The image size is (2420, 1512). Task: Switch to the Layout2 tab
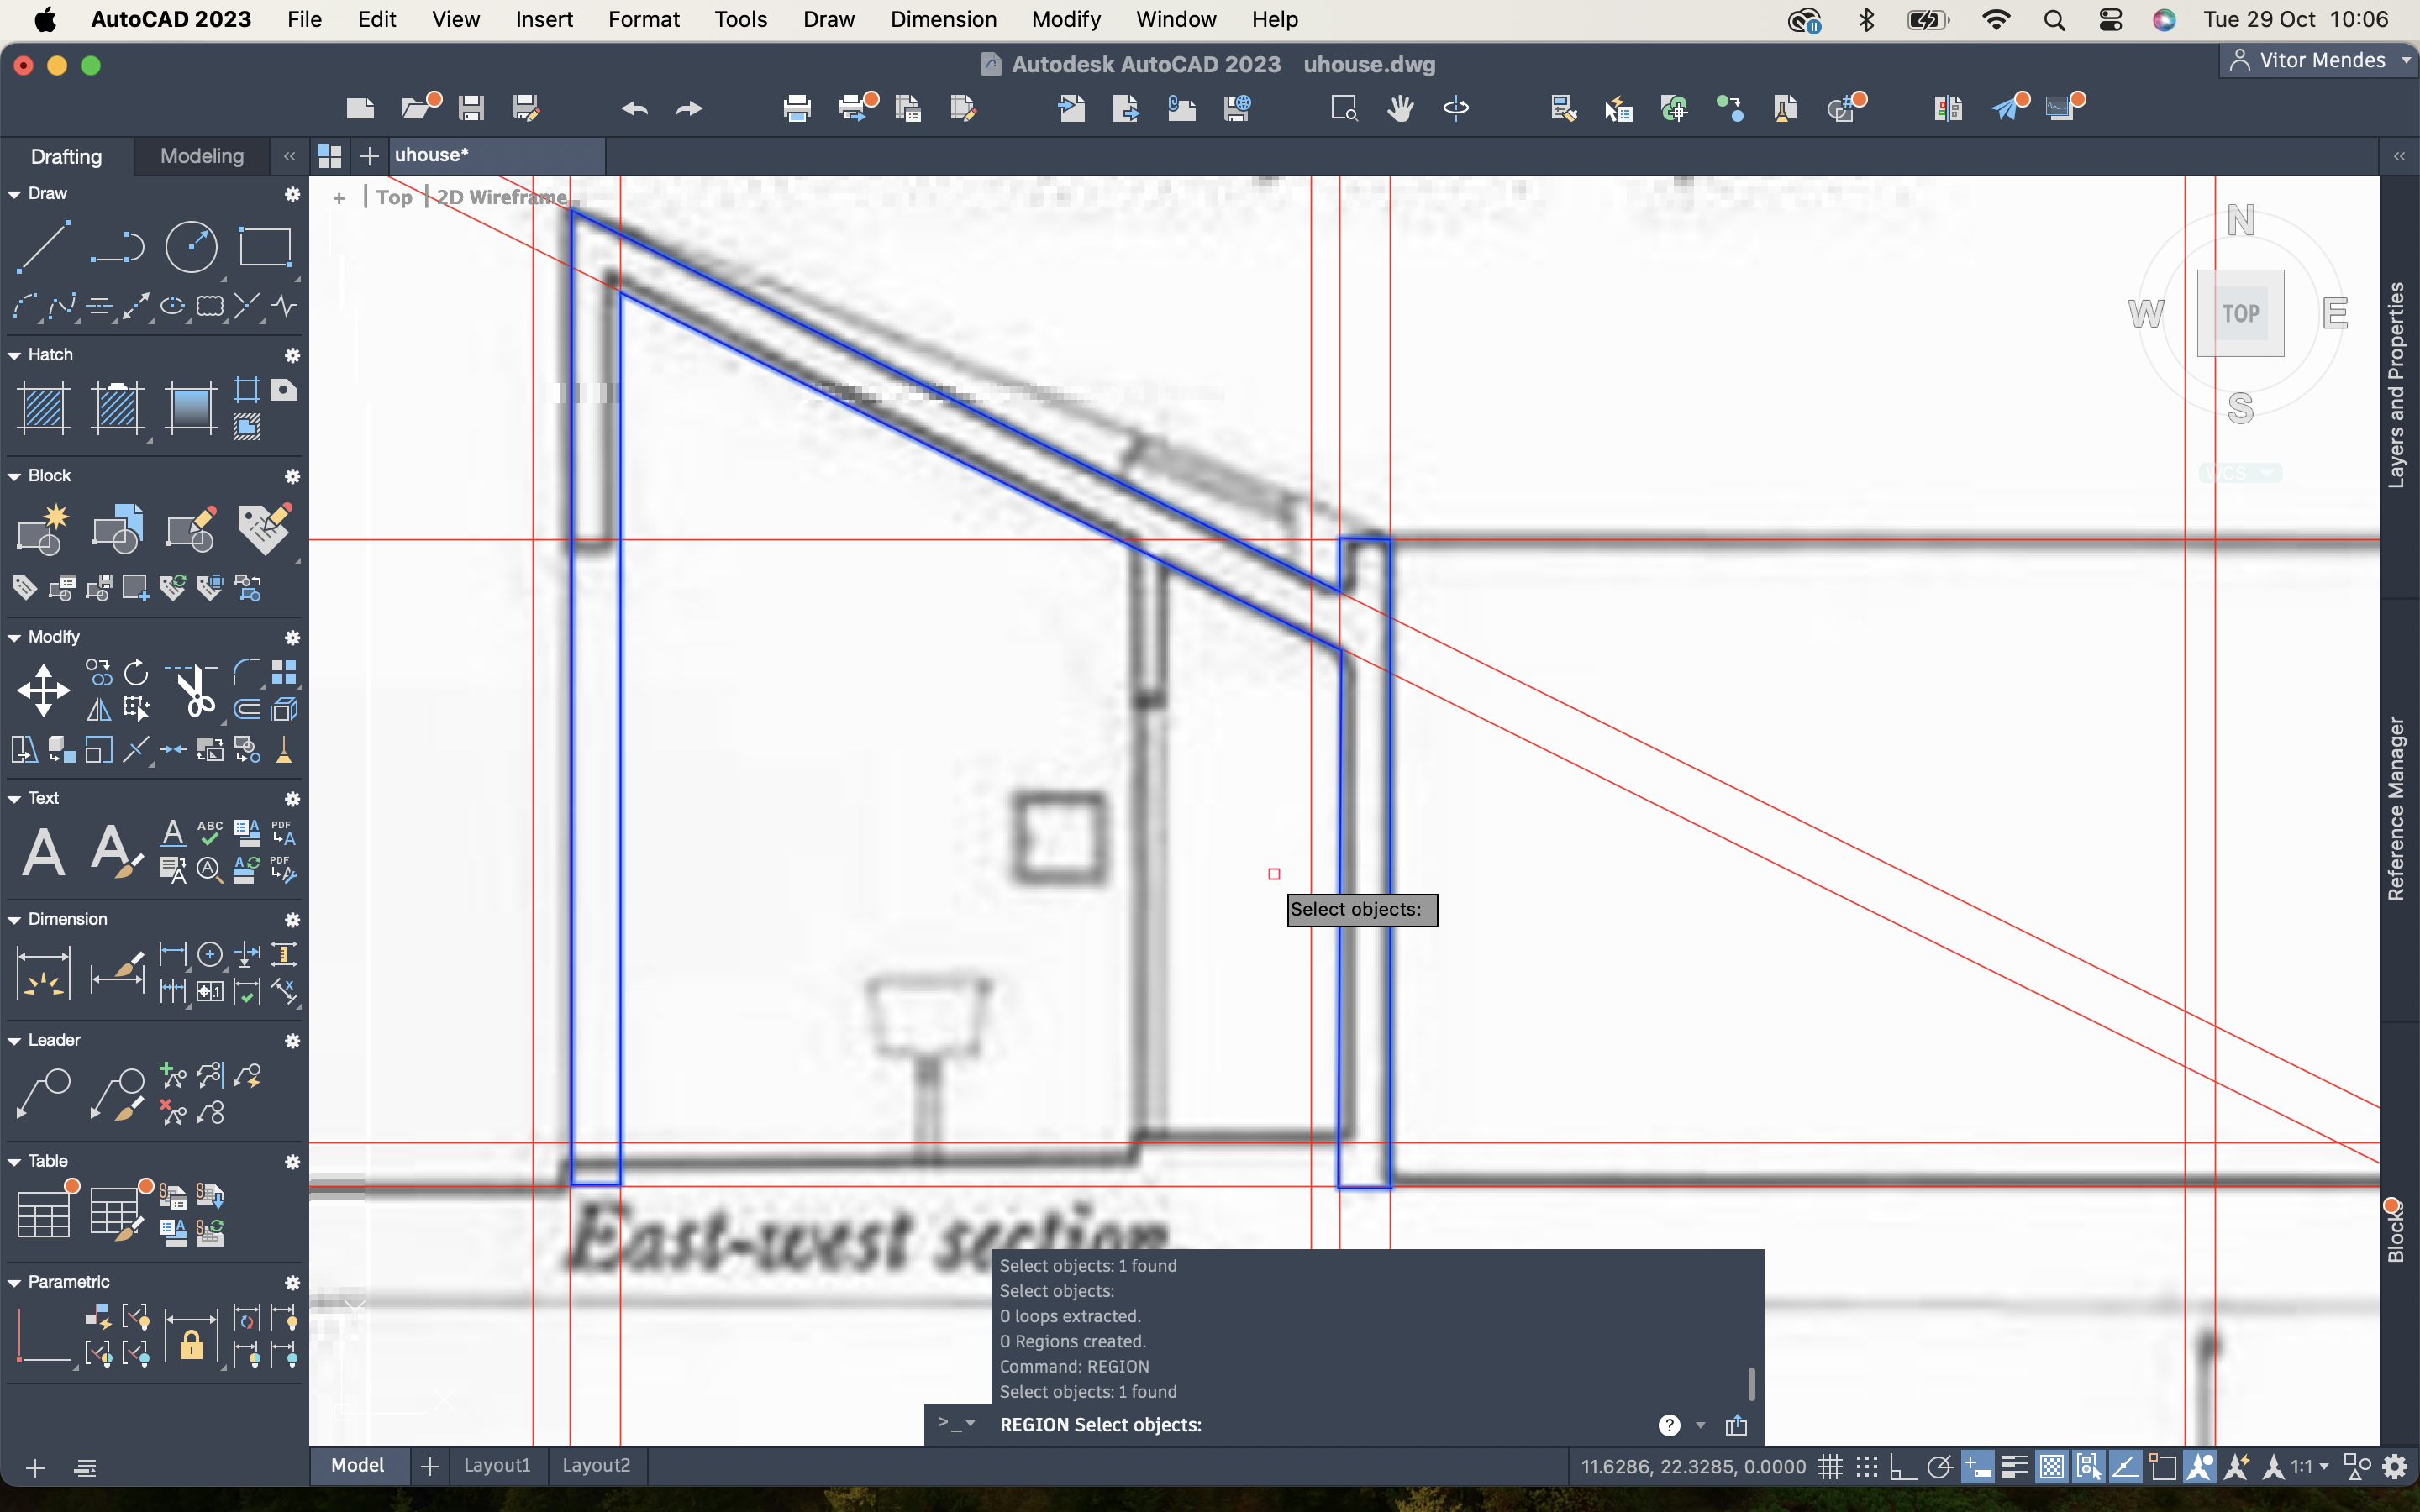(596, 1465)
